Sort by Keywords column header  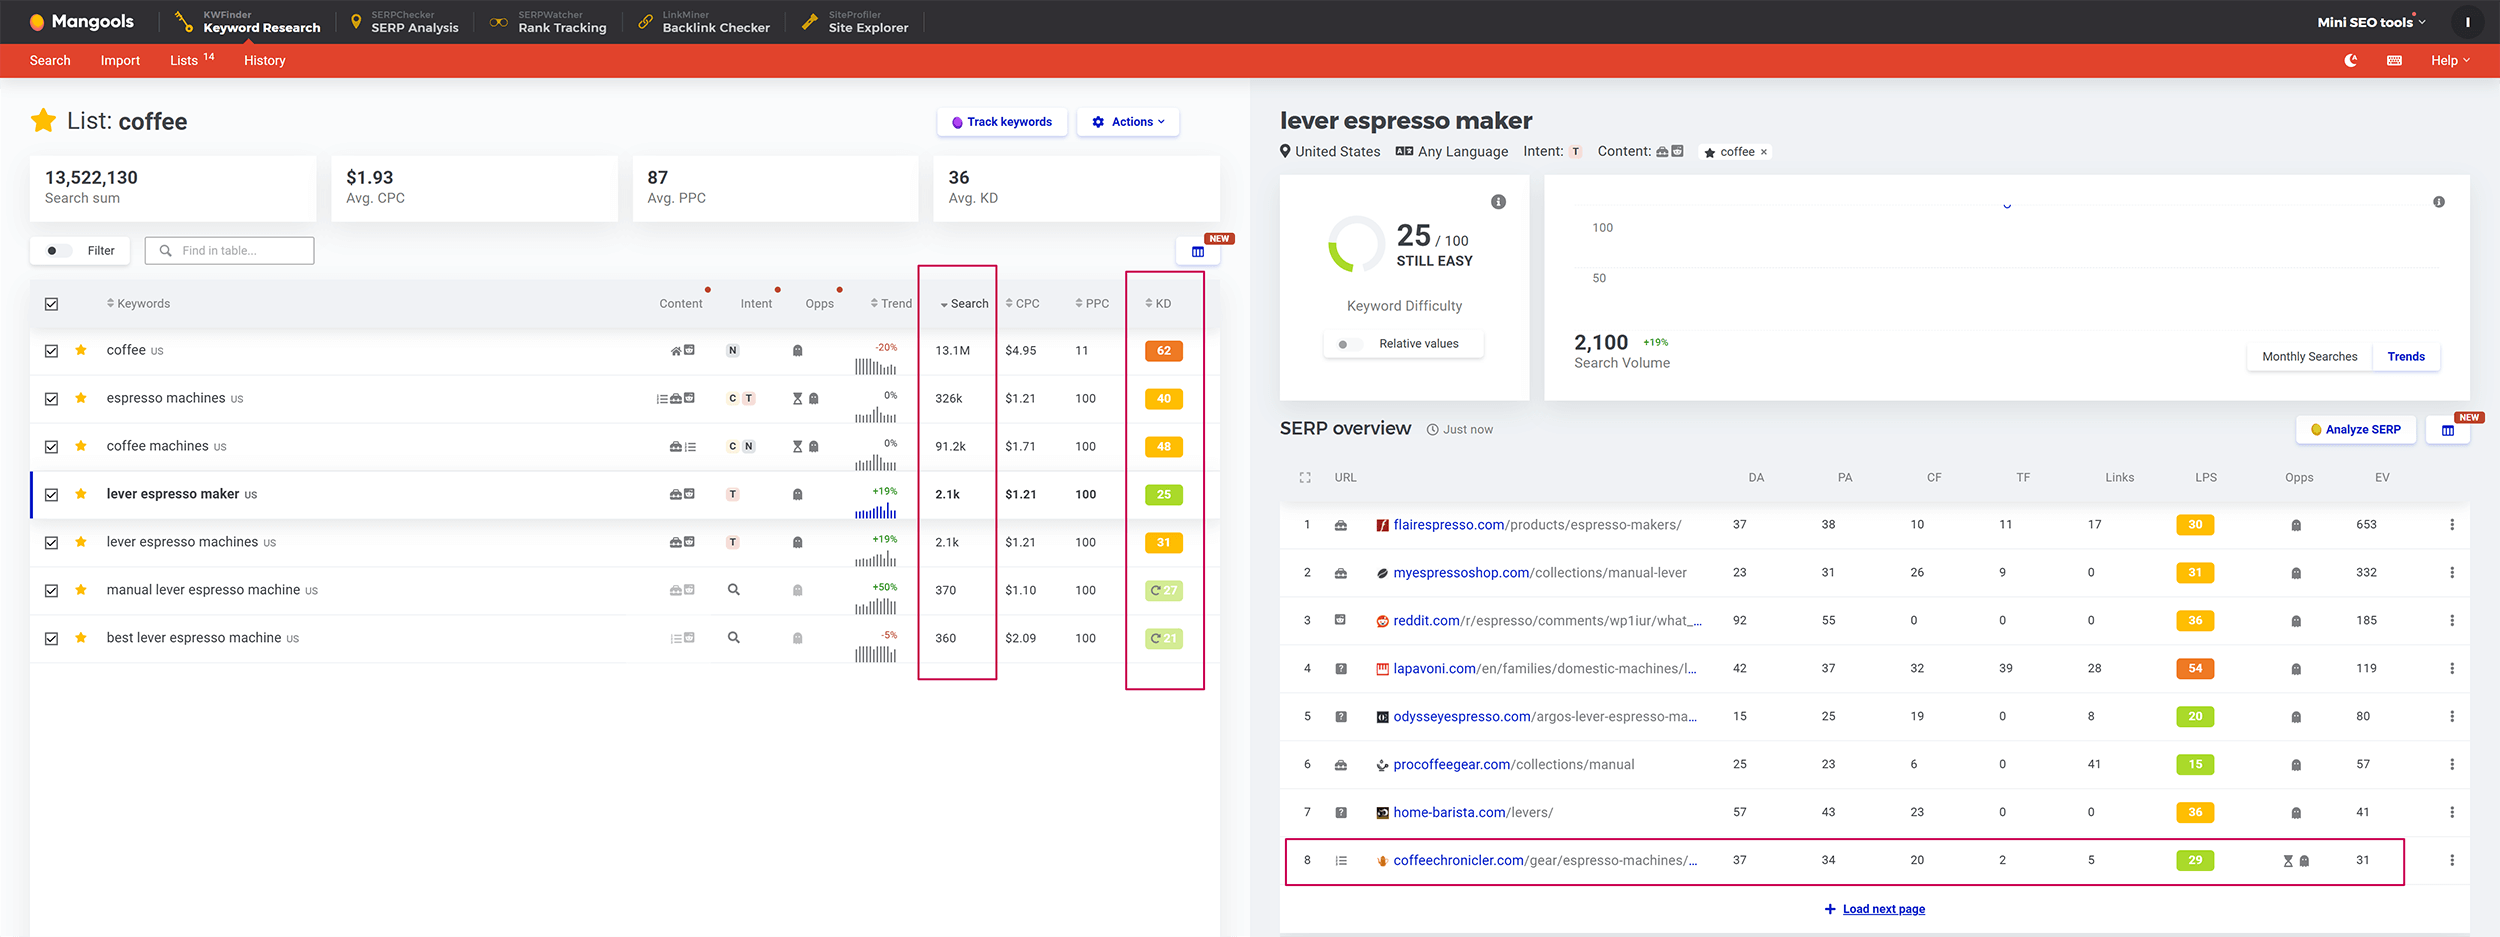(138, 304)
